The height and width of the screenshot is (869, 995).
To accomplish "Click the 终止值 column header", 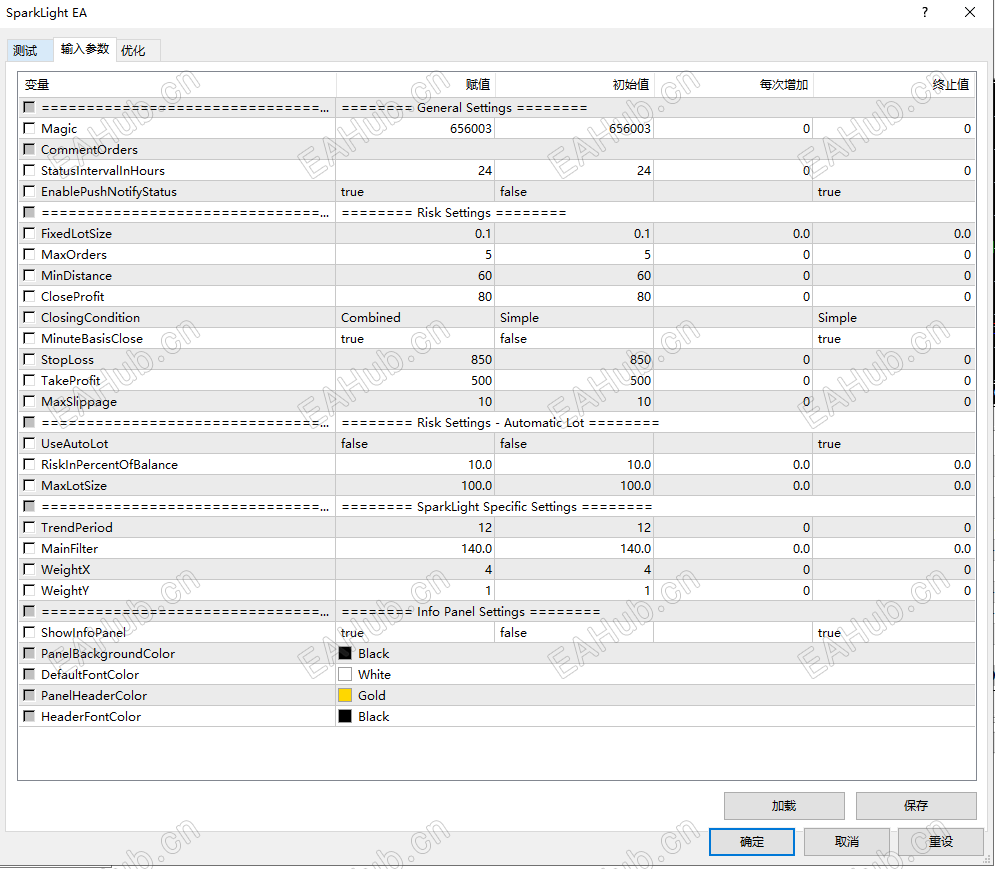I will pyautogui.click(x=894, y=84).
